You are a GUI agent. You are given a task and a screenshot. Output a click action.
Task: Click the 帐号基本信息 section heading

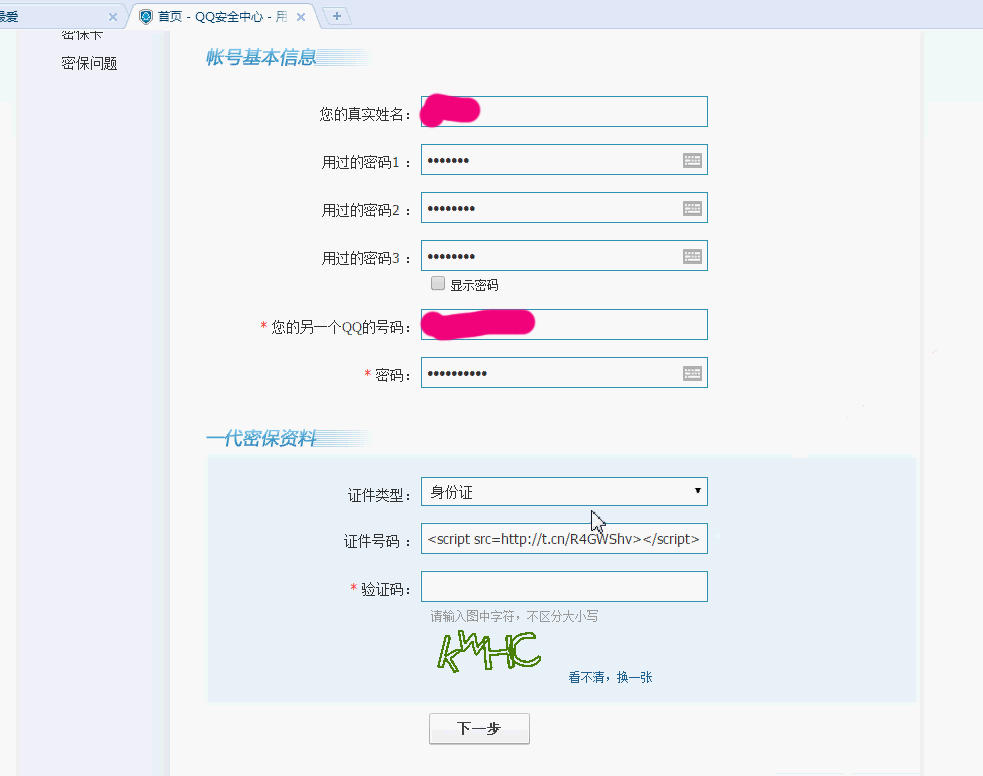pos(261,58)
